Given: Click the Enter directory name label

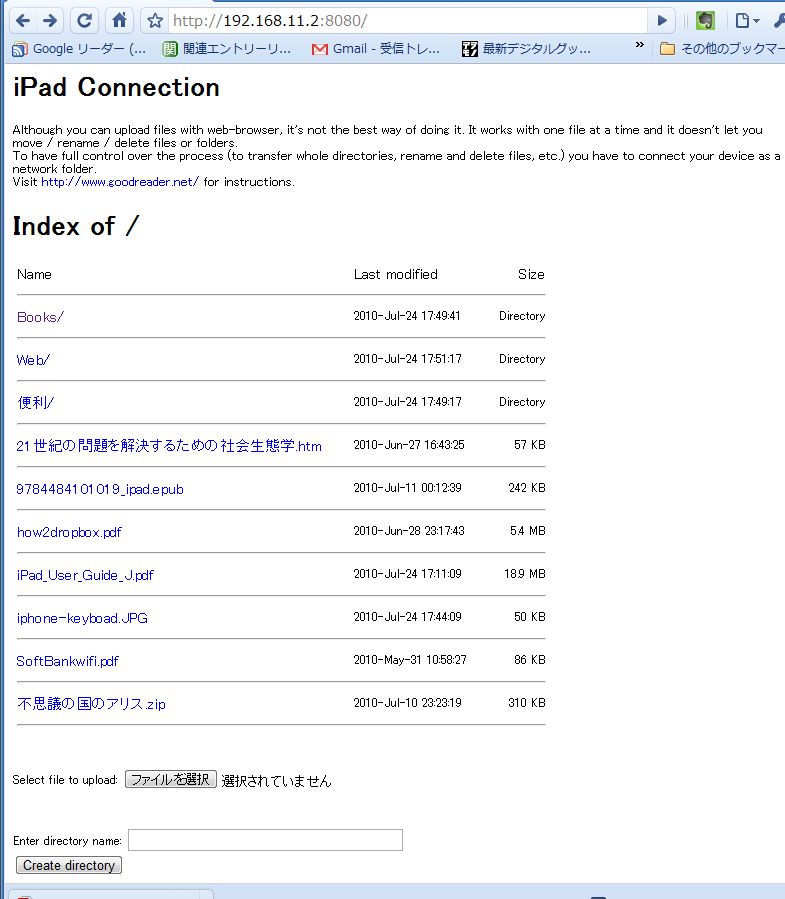Looking at the screenshot, I should tap(67, 841).
